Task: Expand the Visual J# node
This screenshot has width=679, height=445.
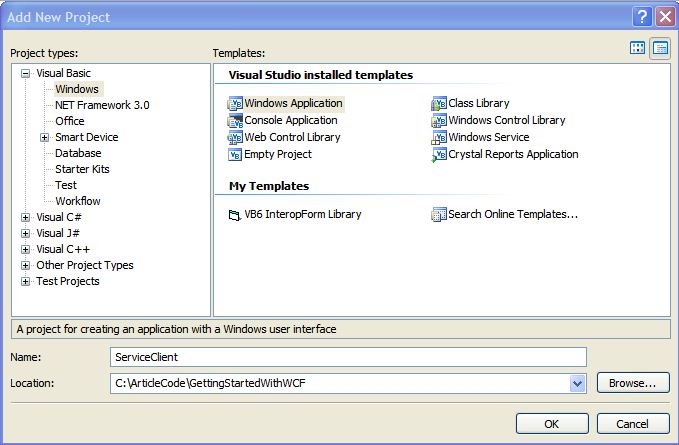Action: tap(26, 234)
